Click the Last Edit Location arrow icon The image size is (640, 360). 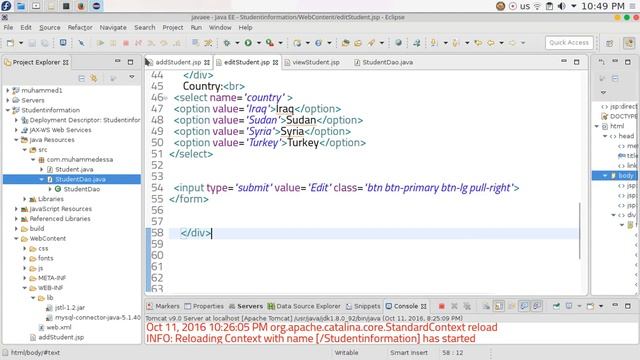(478, 43)
